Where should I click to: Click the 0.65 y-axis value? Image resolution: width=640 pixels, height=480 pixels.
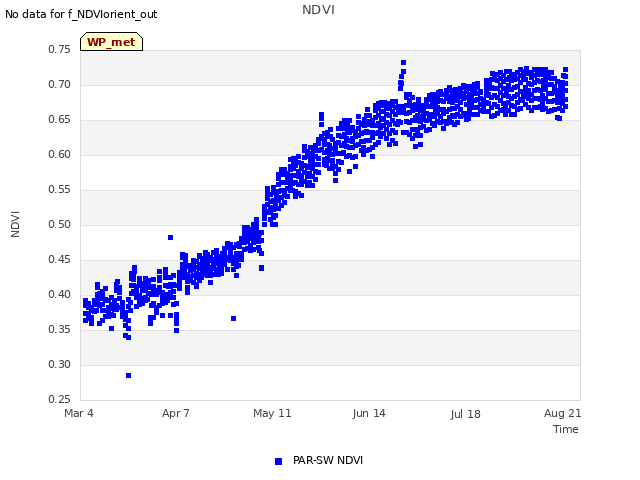point(59,120)
